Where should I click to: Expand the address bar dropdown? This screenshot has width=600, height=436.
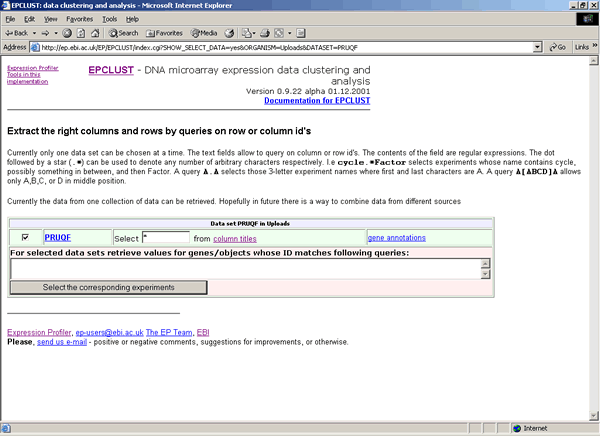538,47
